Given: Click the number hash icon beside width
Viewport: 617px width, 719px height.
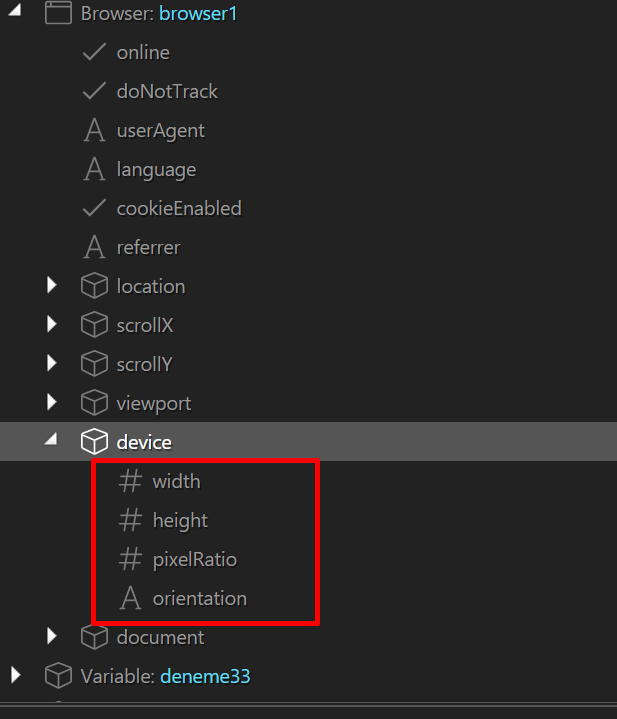Looking at the screenshot, I should pyautogui.click(x=130, y=481).
